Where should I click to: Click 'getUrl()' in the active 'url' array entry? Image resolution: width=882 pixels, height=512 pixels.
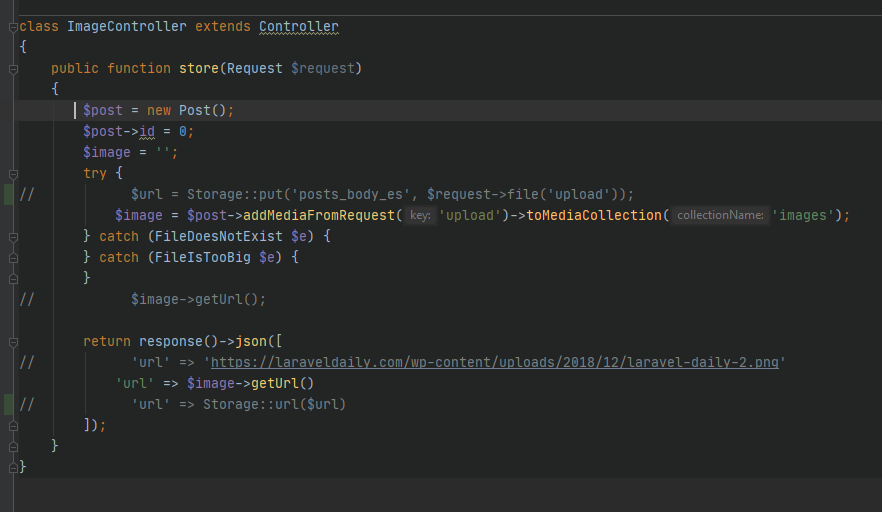point(282,383)
